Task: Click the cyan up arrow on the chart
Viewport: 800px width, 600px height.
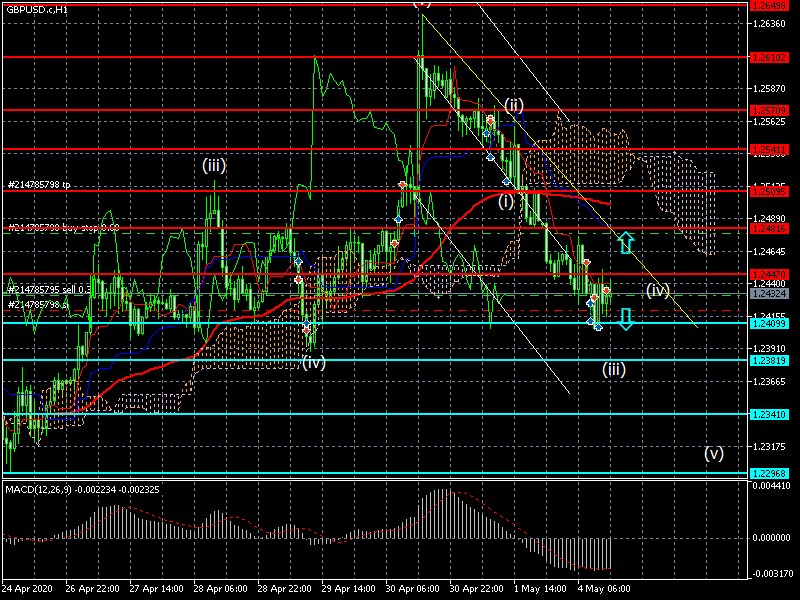Action: pyautogui.click(x=625, y=241)
